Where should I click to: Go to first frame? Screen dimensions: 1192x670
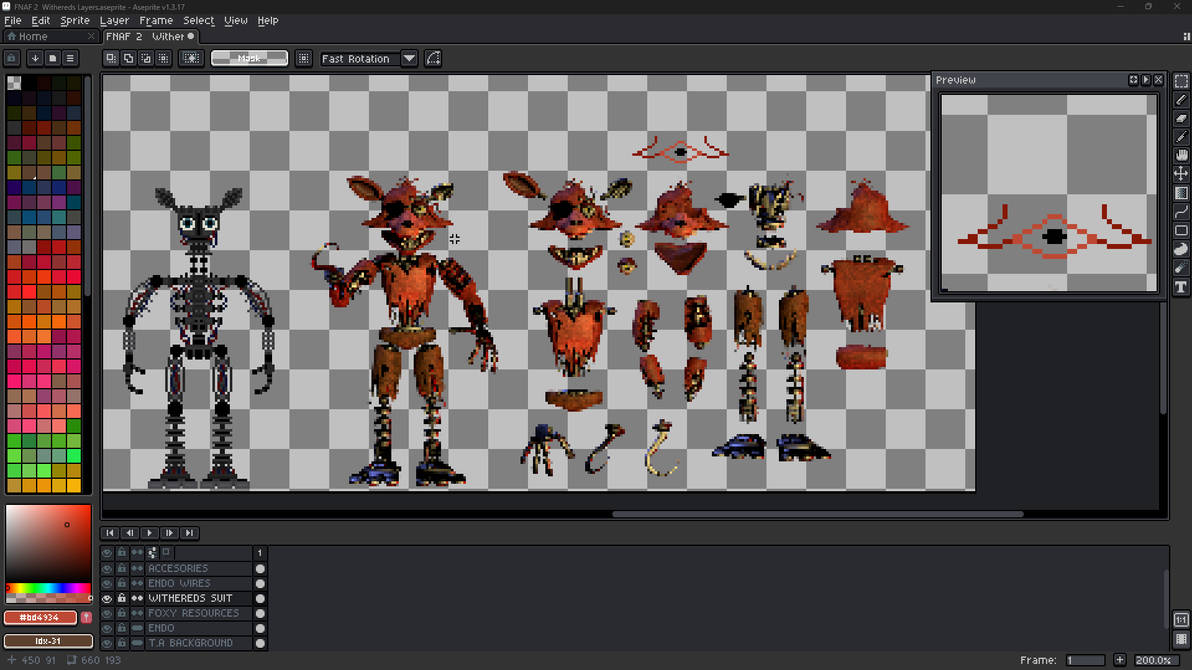(109, 533)
